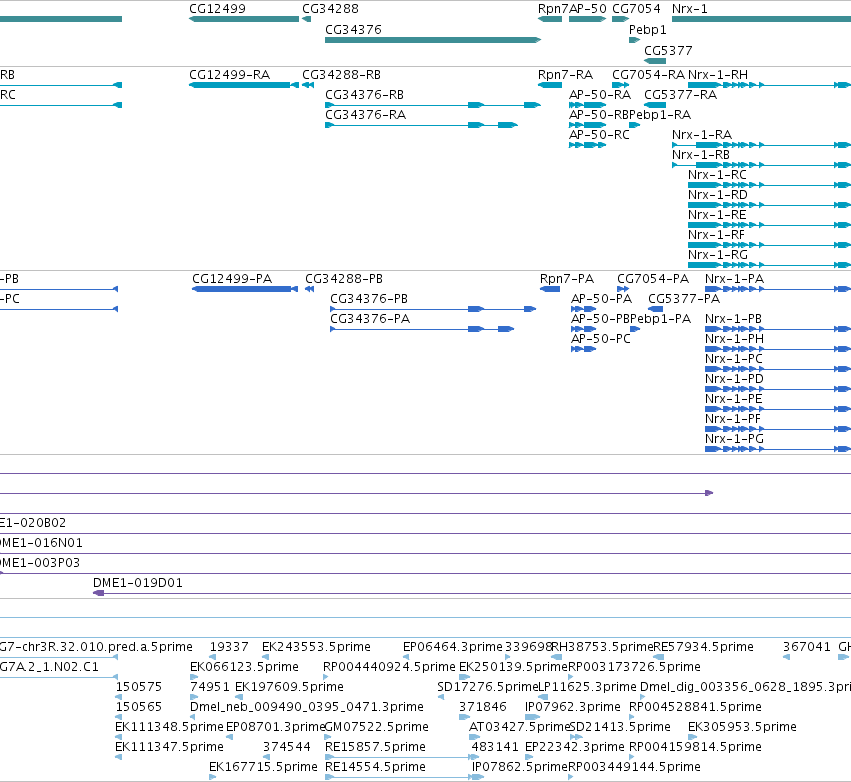Viewport: 851px width, 782px height.
Task: Select the Nrx-1-RG transcript label
Action: coord(717,256)
